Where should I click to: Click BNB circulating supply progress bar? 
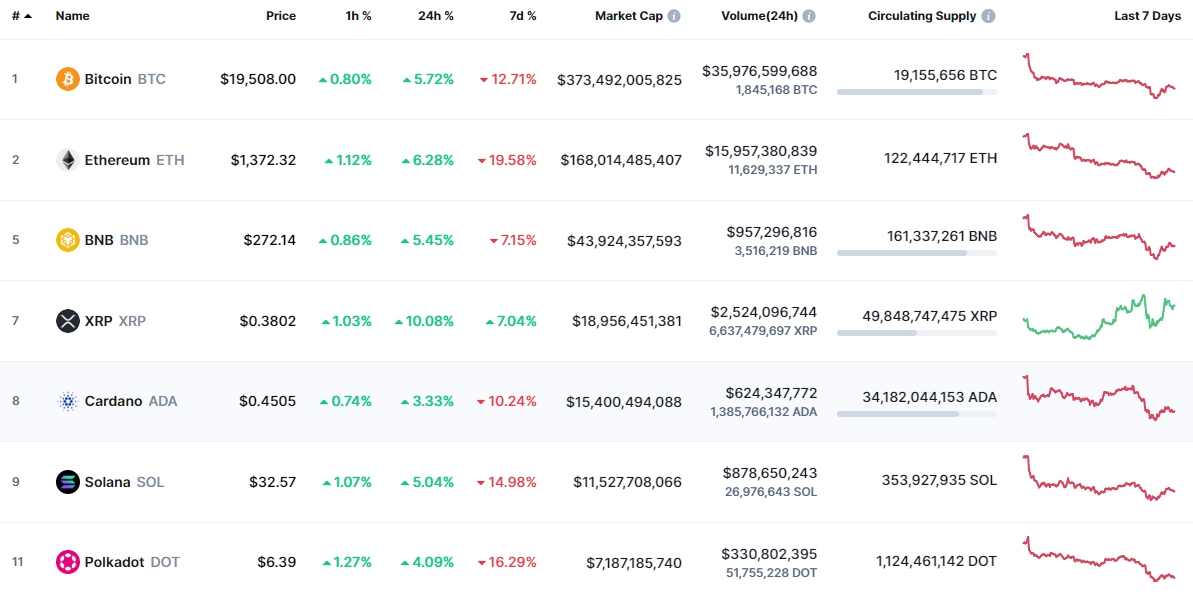point(917,252)
